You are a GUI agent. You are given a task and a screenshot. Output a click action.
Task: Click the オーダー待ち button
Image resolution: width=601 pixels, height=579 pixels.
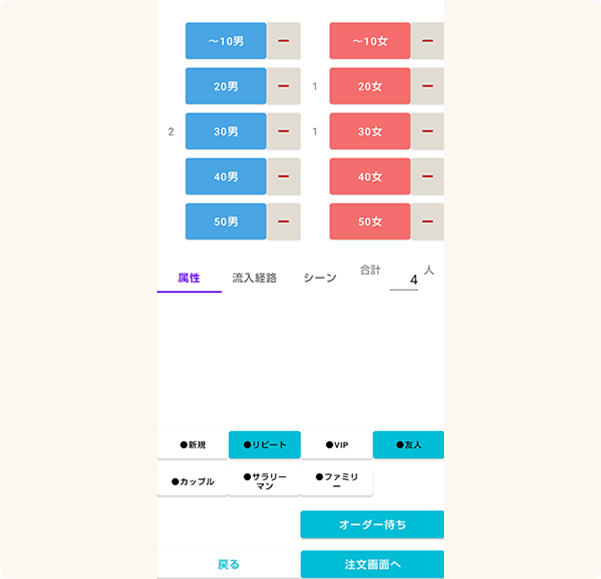coord(372,524)
